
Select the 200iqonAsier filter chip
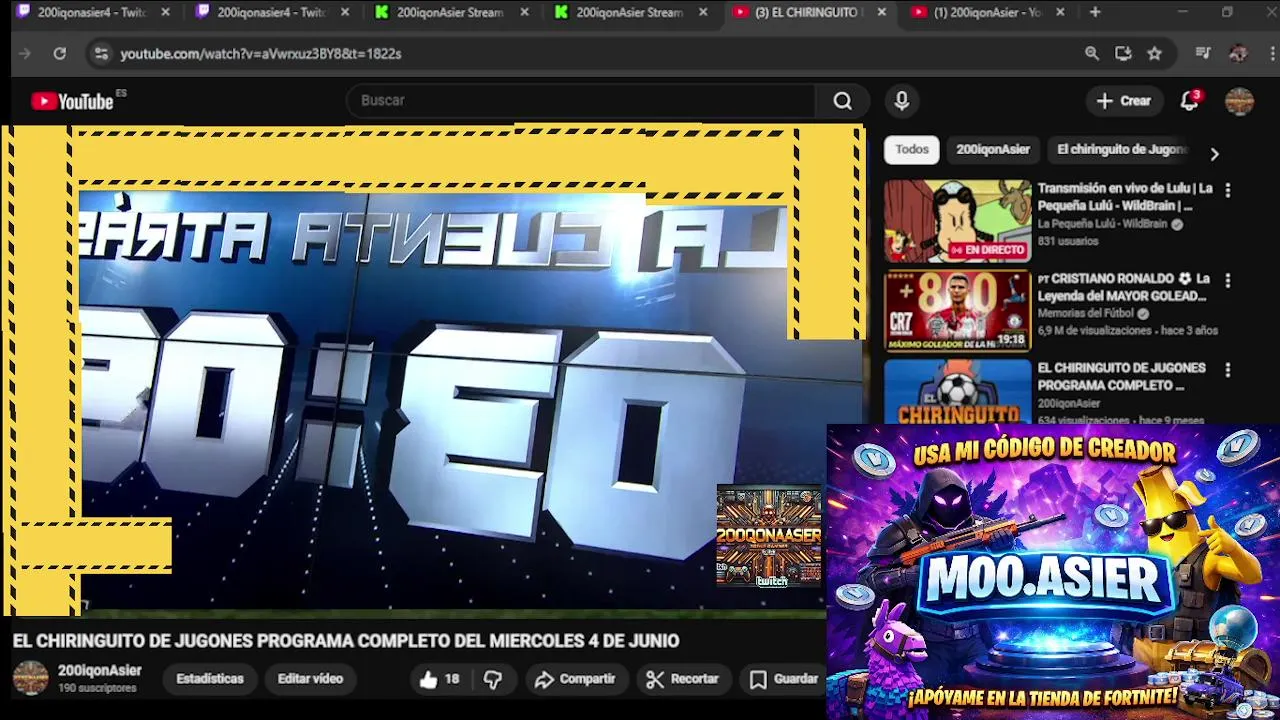(993, 149)
